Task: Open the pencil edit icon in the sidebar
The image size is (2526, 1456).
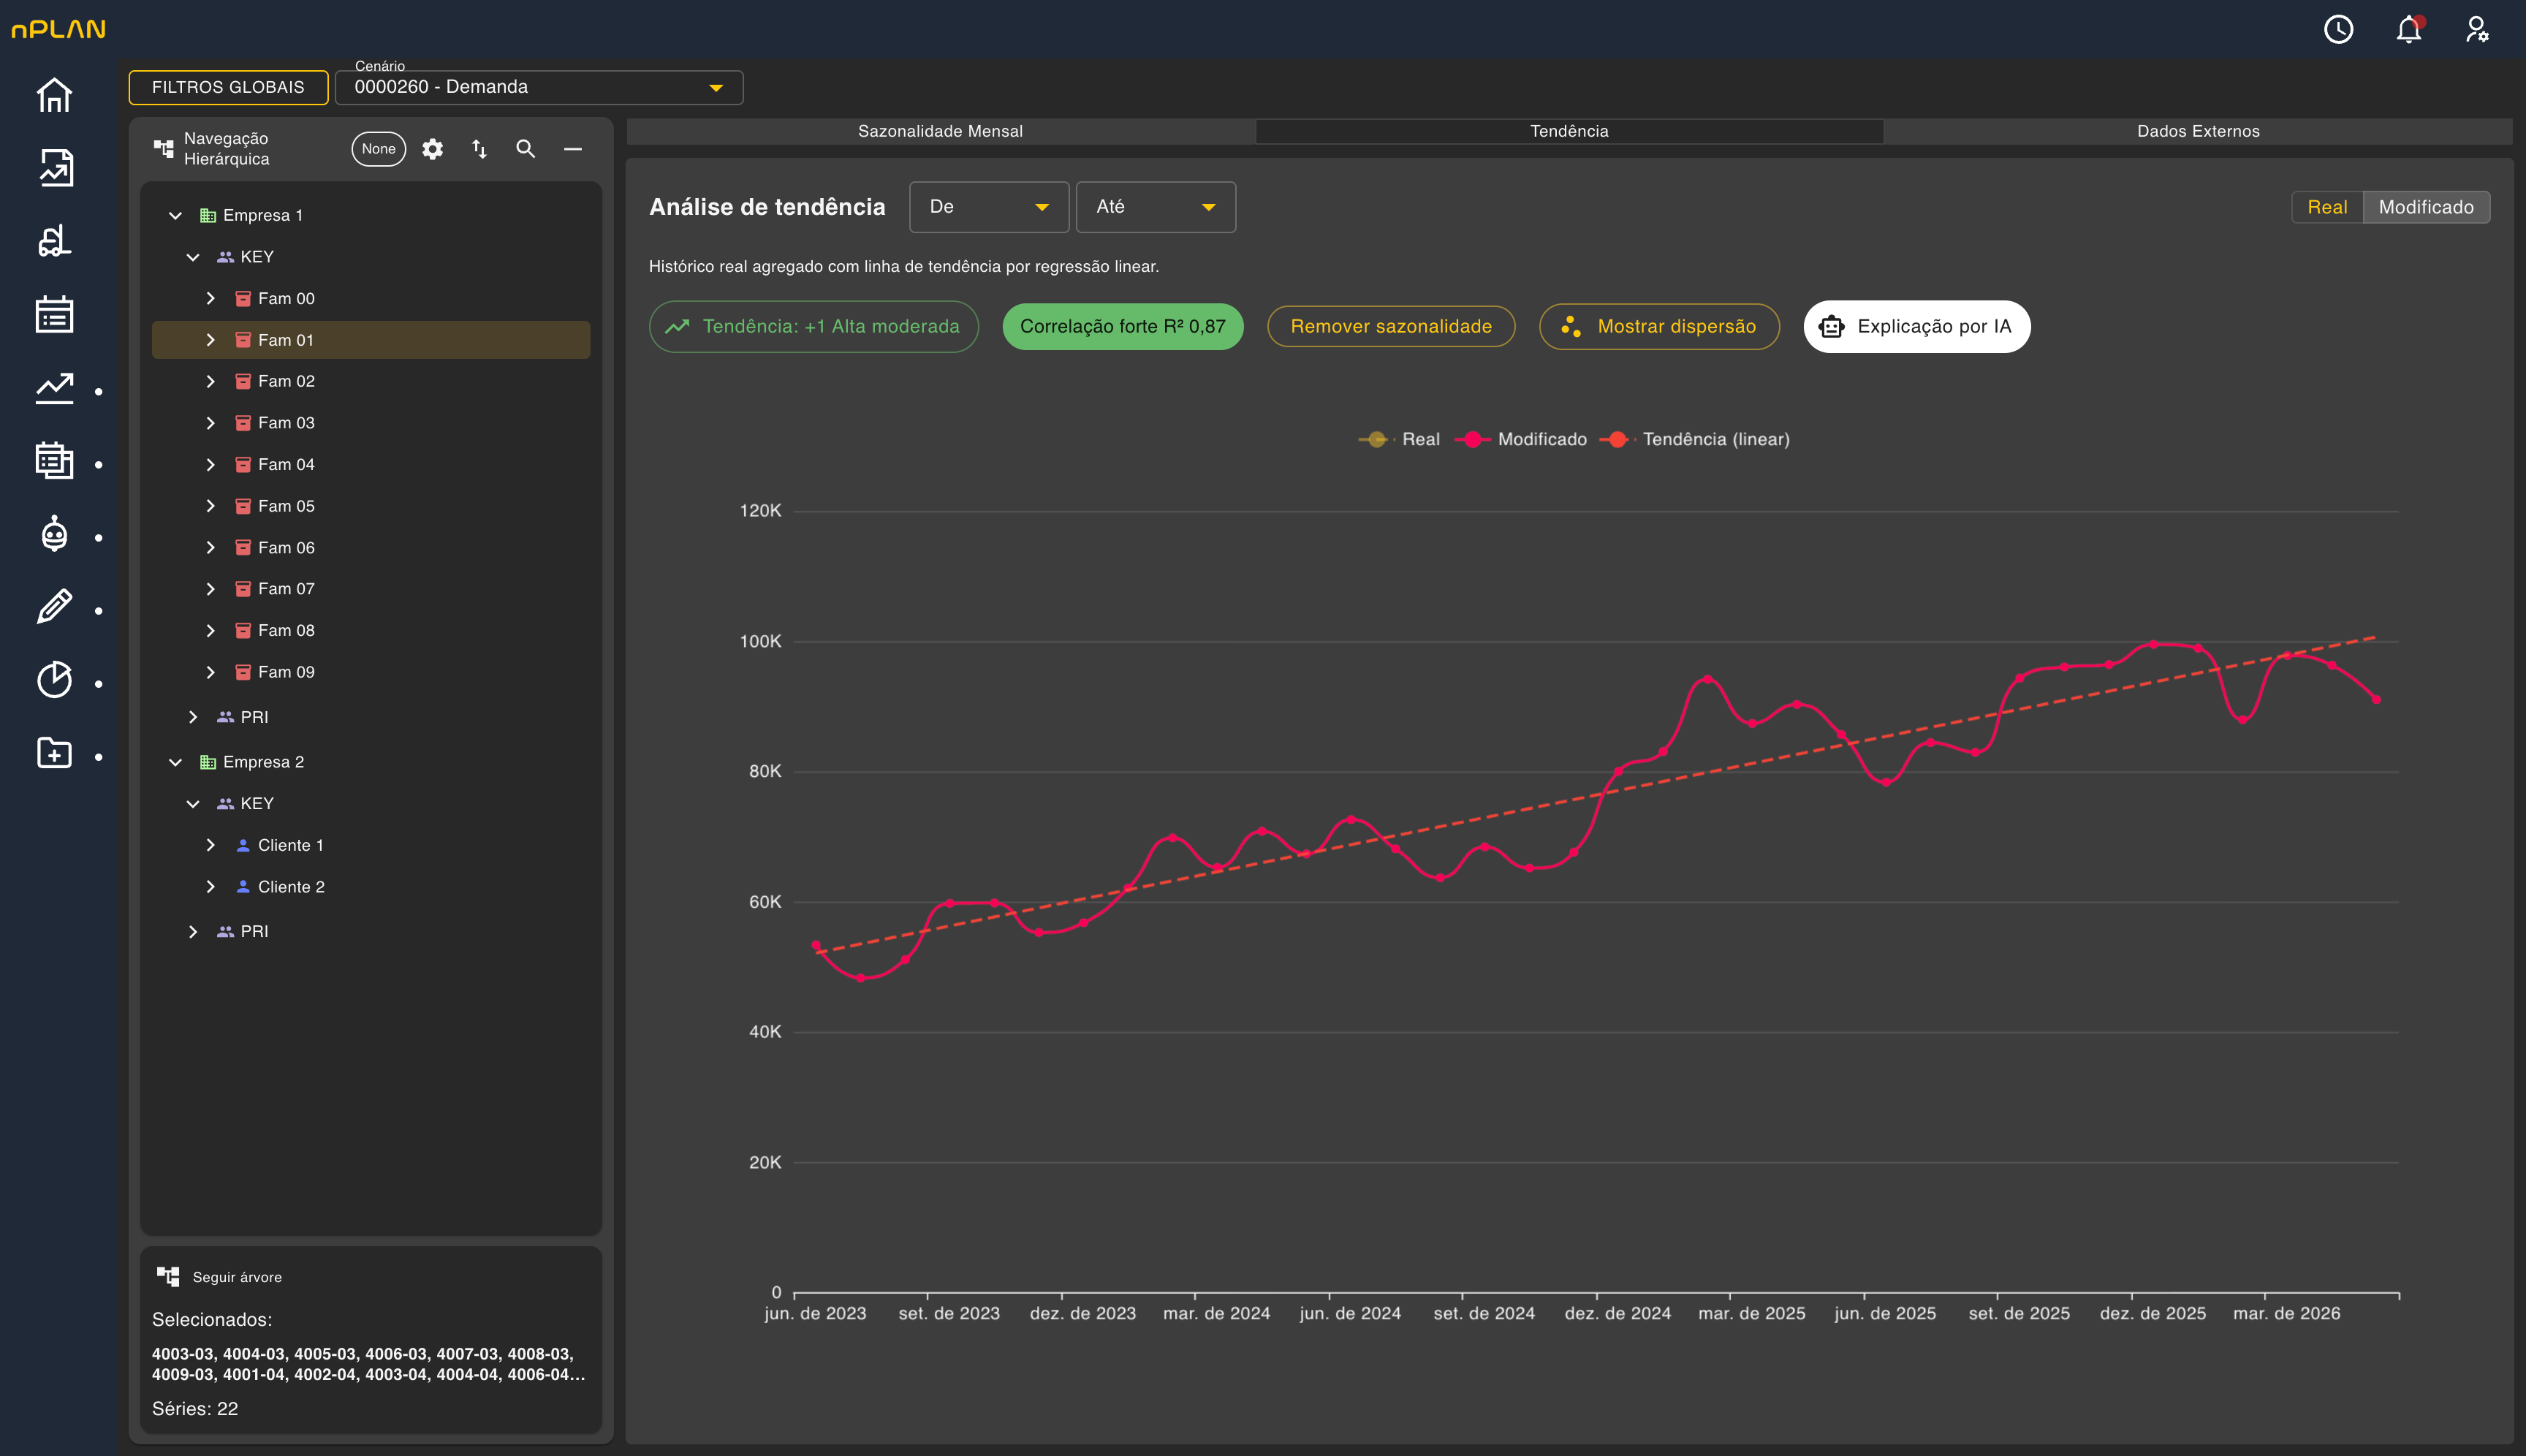Action: pyautogui.click(x=54, y=607)
